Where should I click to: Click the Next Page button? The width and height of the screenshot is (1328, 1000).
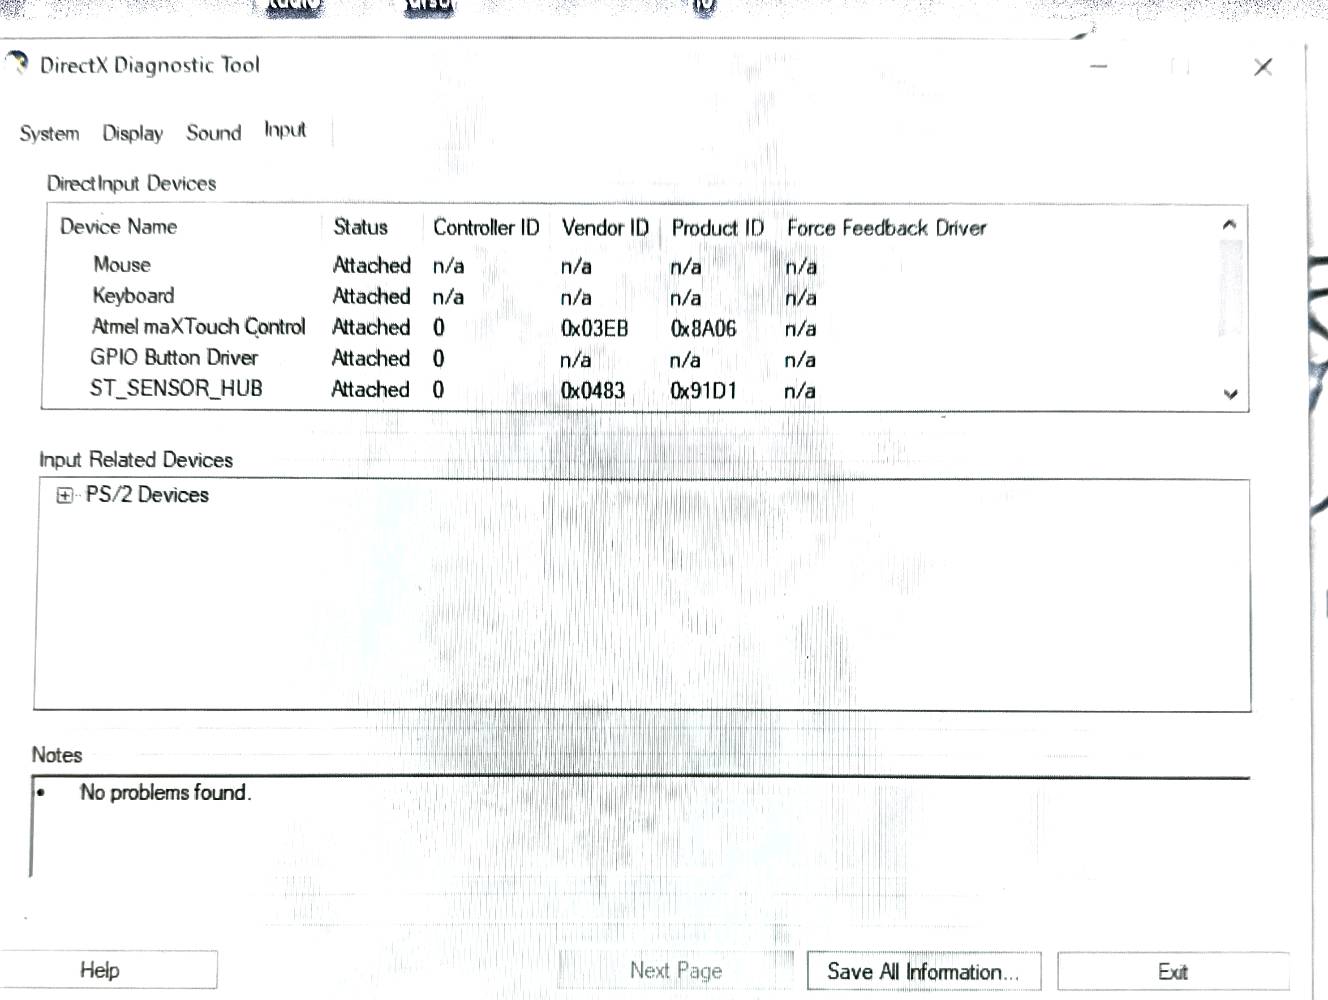point(675,970)
